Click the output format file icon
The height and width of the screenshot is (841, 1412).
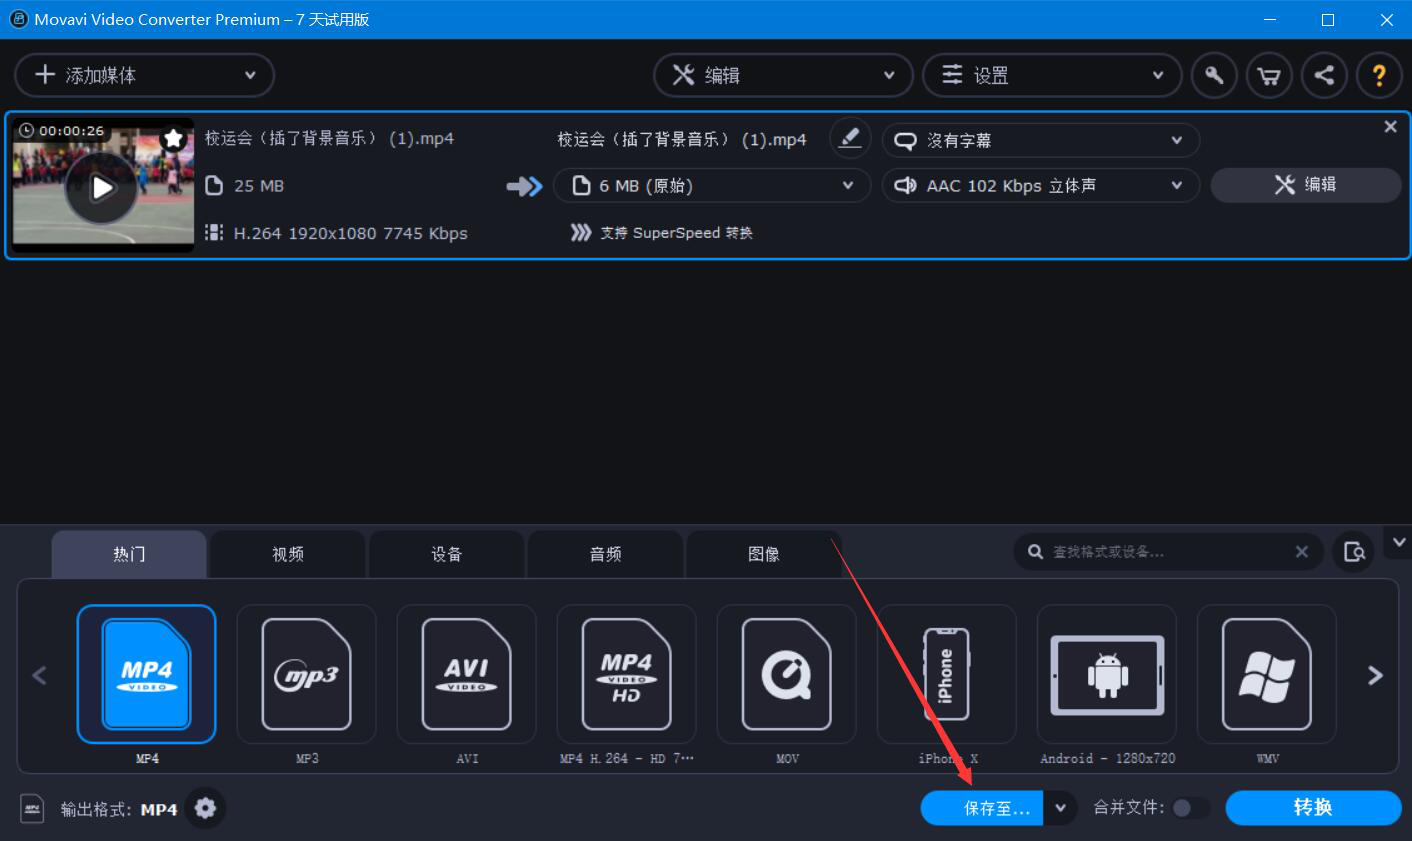tap(32, 808)
